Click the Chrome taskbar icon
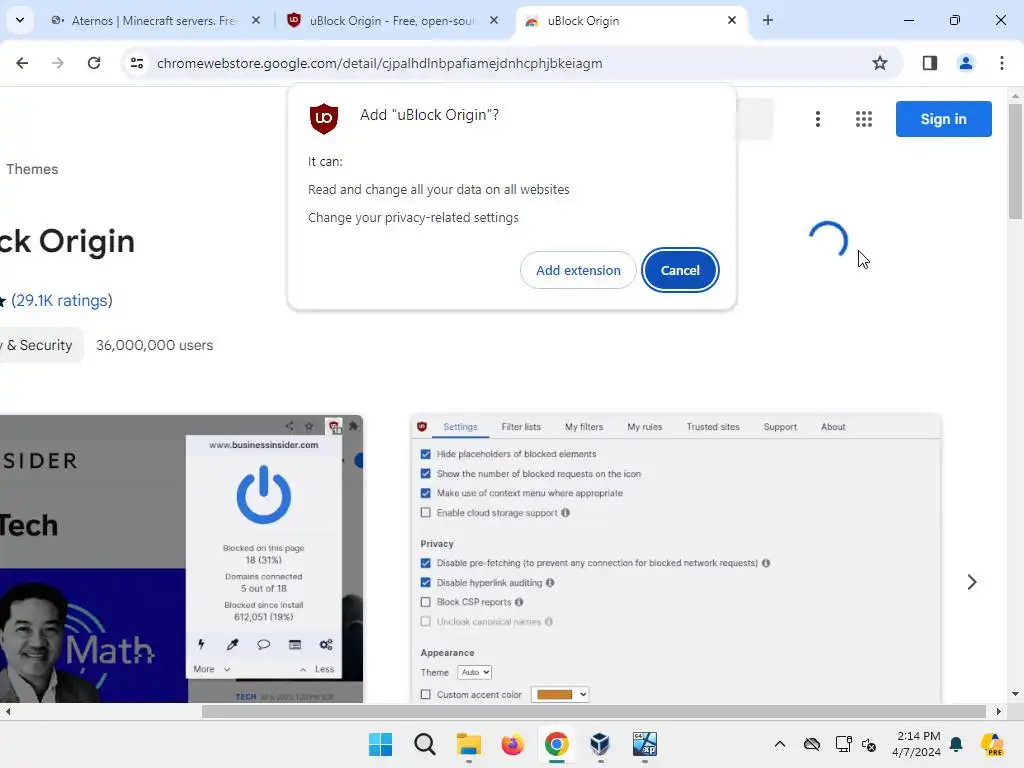The image size is (1024, 768). (556, 744)
